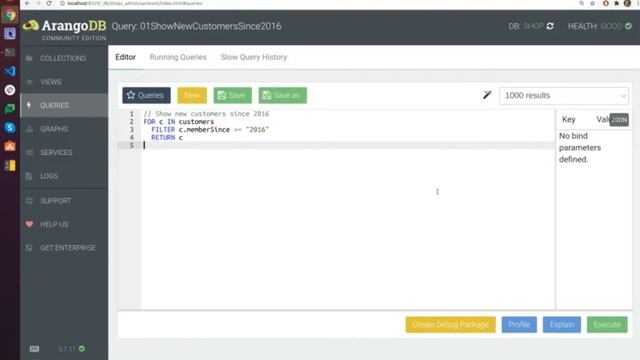Click the browser bookmark star icon
This screenshot has width=640, height=360.
(x=592, y=3)
